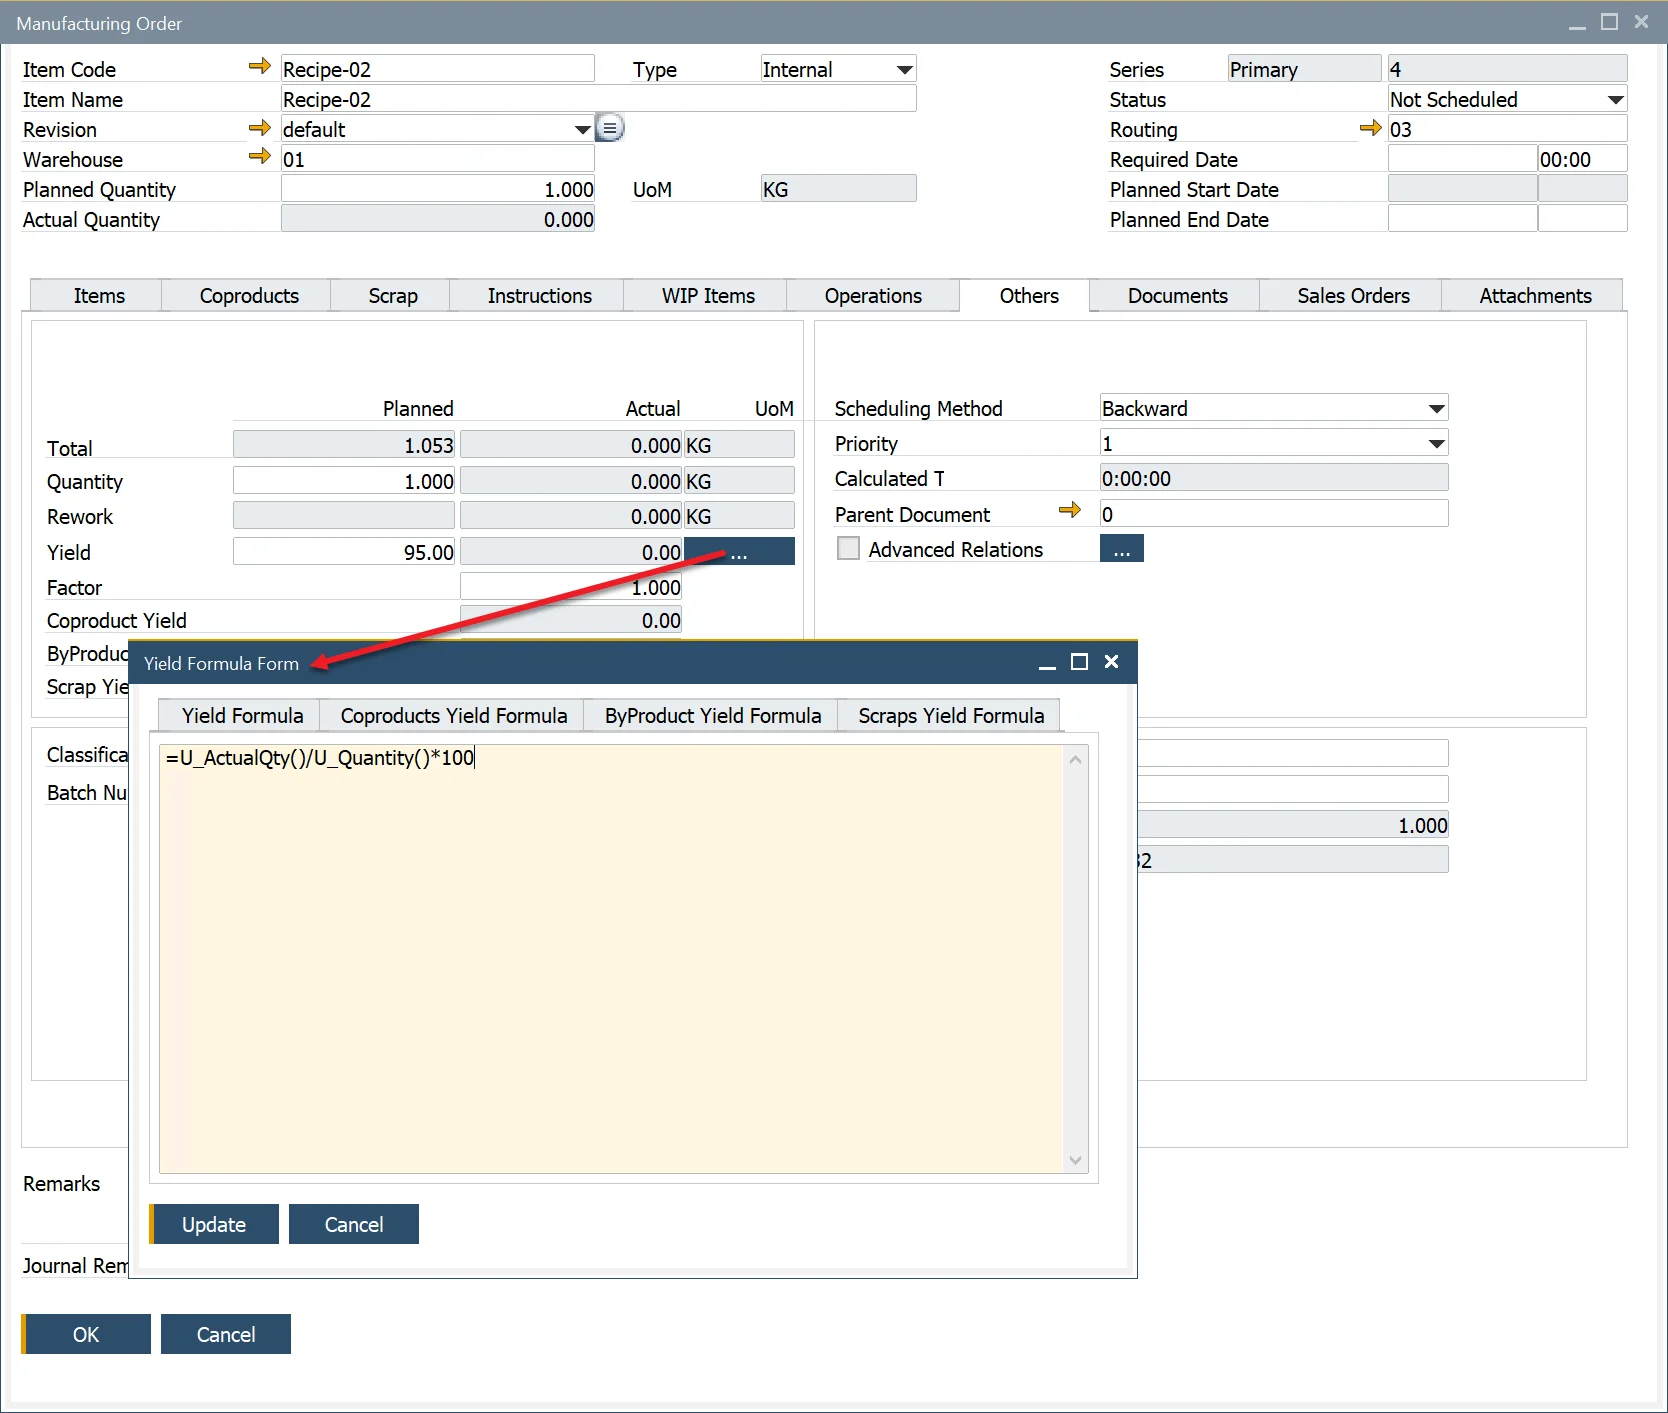Image resolution: width=1668 pixels, height=1413 pixels.
Task: Open the Operations tab
Action: click(872, 296)
